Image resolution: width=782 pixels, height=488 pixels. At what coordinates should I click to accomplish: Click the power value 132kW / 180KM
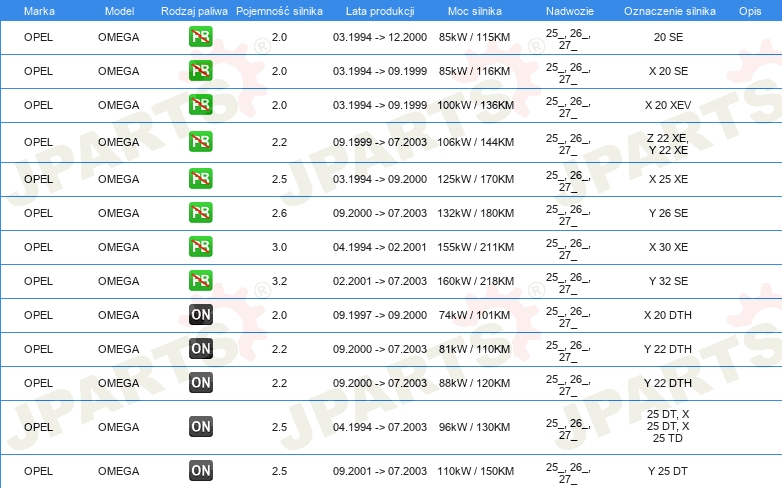pos(475,213)
